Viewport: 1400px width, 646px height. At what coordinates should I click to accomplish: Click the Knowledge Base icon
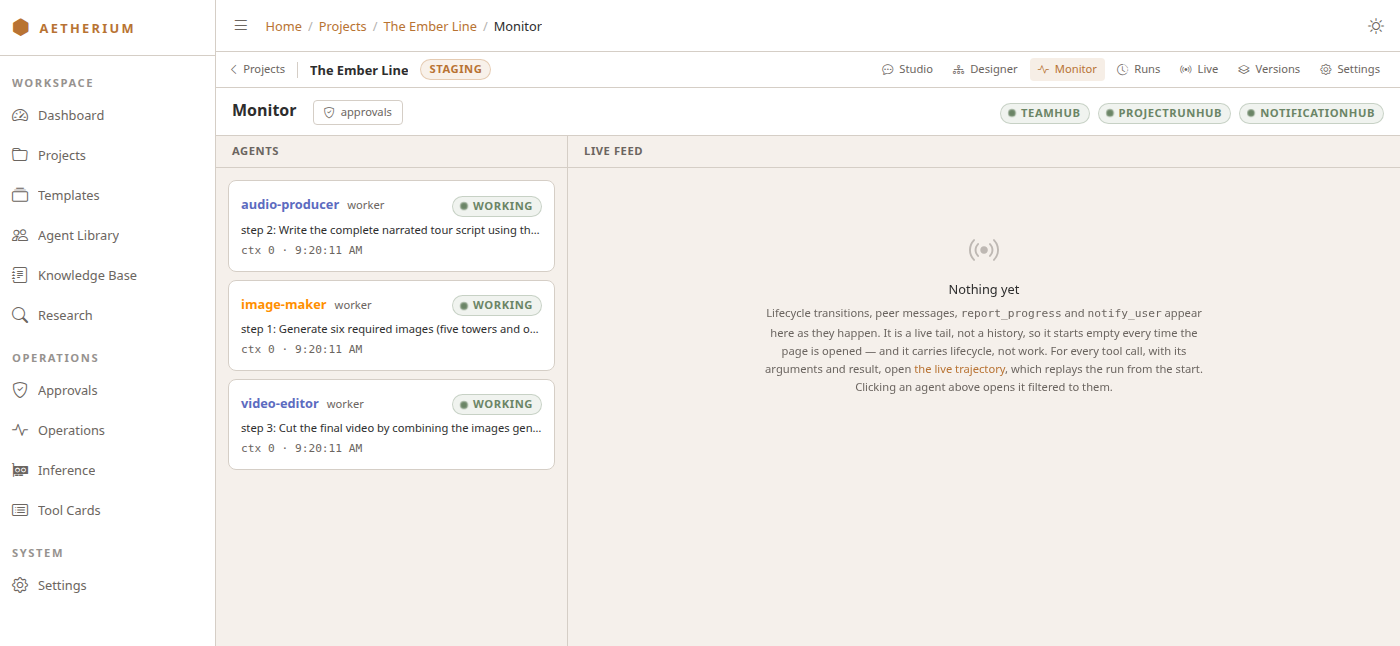(x=20, y=275)
